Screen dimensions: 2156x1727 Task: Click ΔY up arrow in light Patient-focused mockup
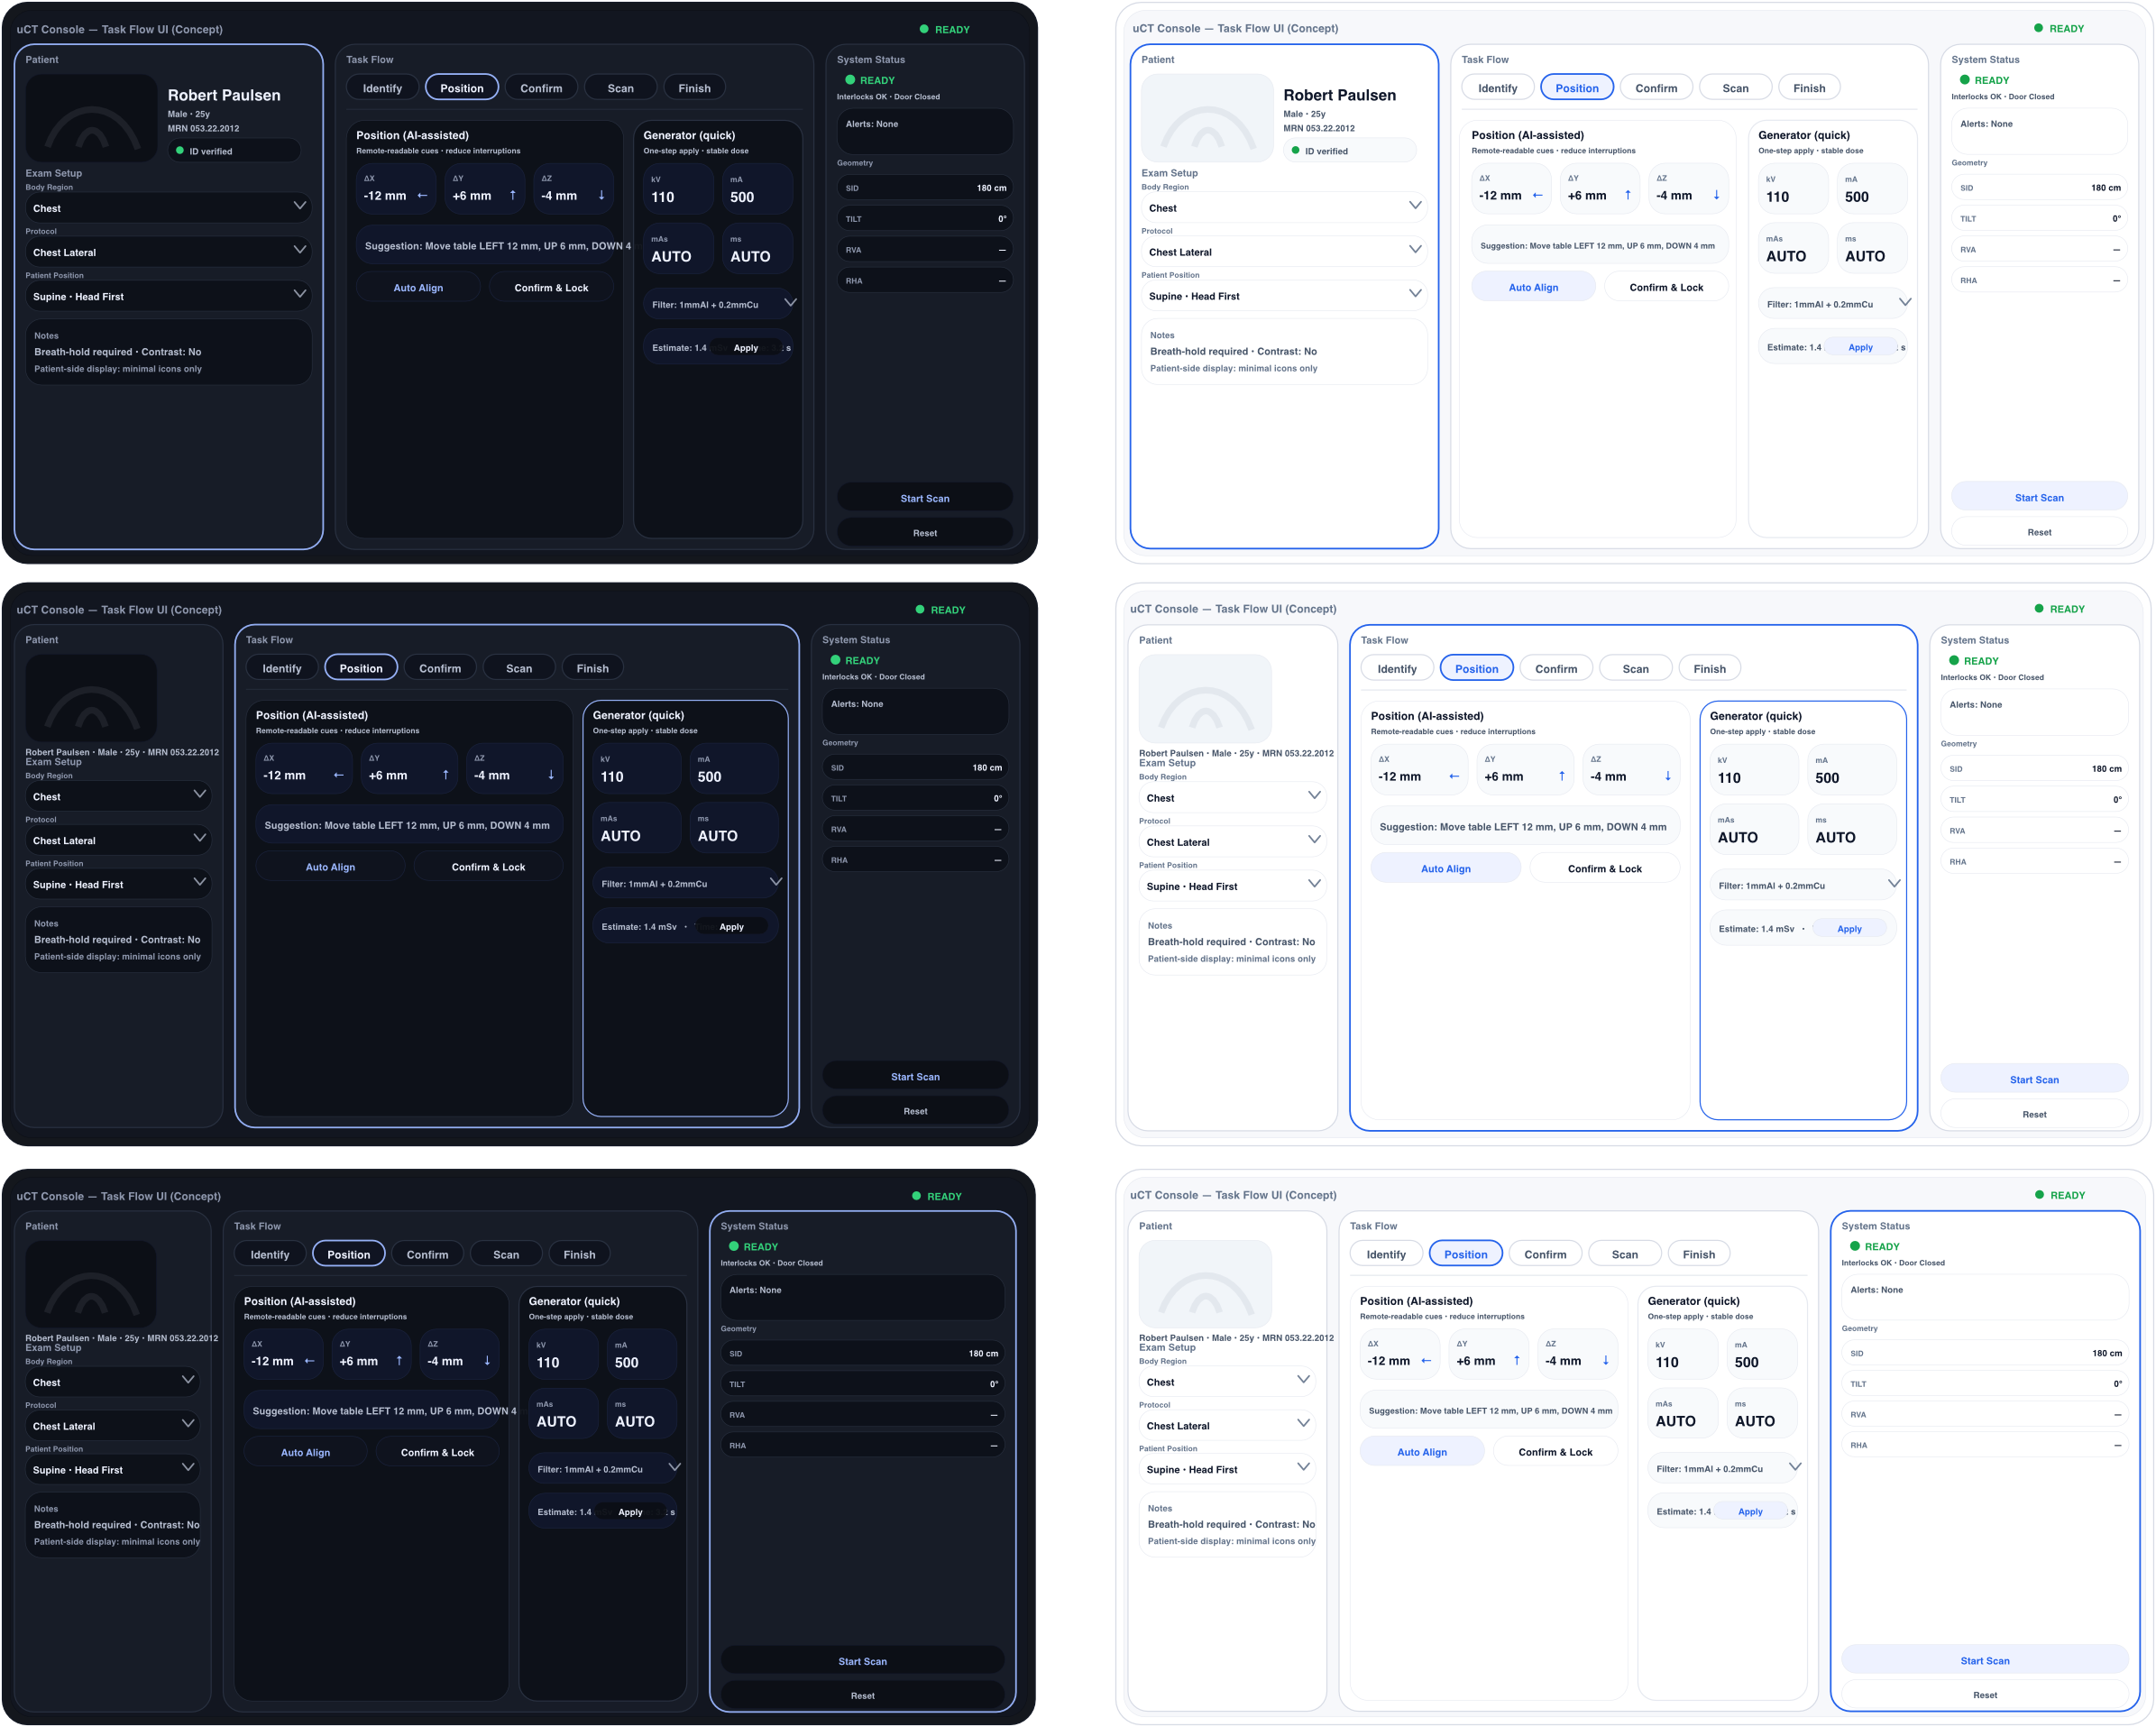click(x=1628, y=195)
